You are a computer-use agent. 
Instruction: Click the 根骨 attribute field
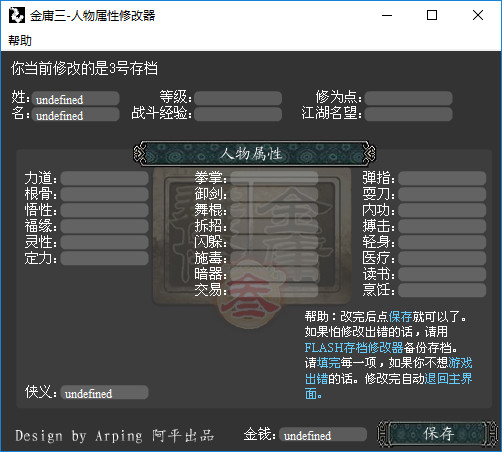[x=104, y=194]
